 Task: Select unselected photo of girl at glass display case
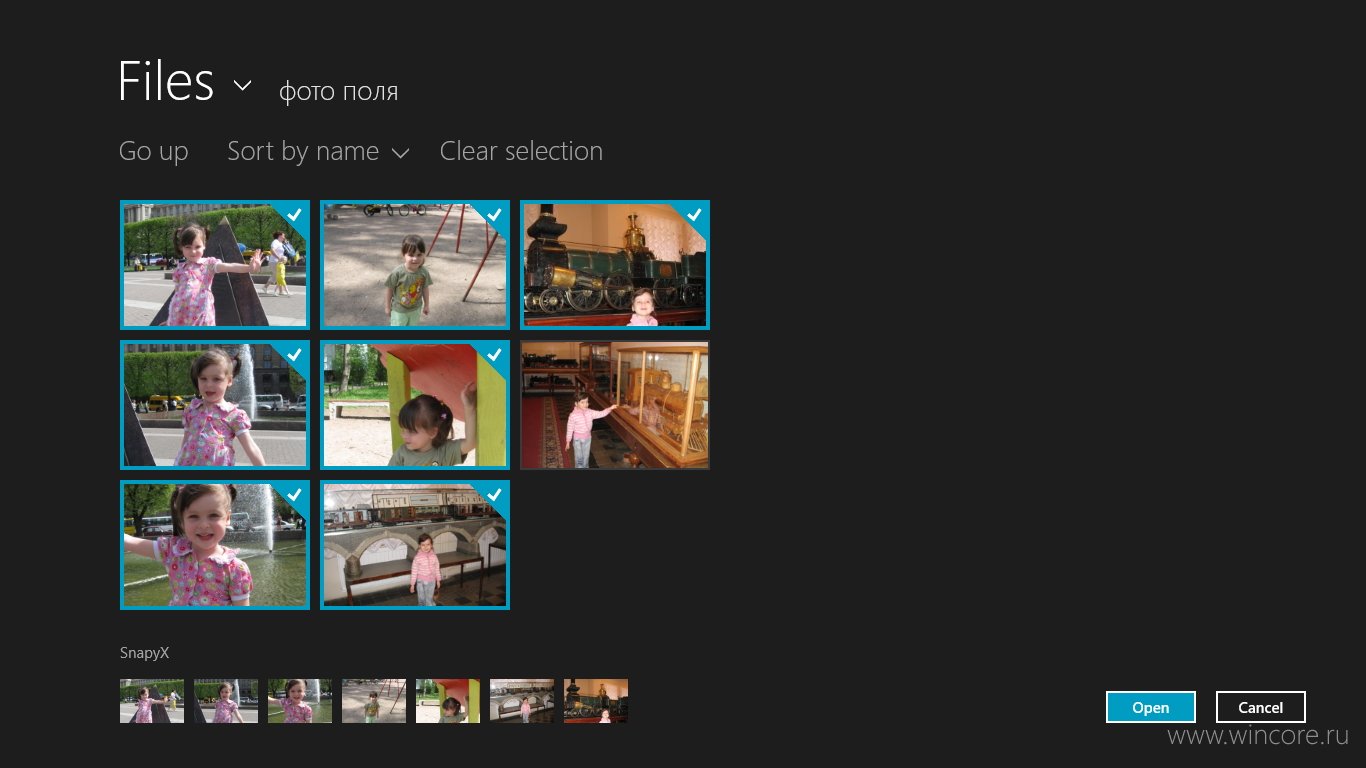[615, 405]
